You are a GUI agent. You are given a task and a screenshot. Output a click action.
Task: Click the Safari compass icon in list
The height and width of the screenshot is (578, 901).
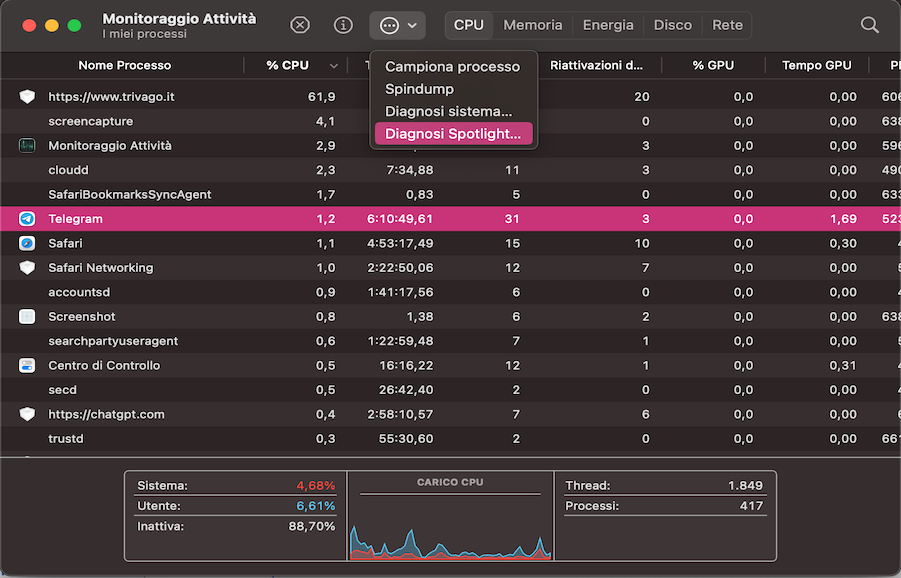click(x=27, y=243)
